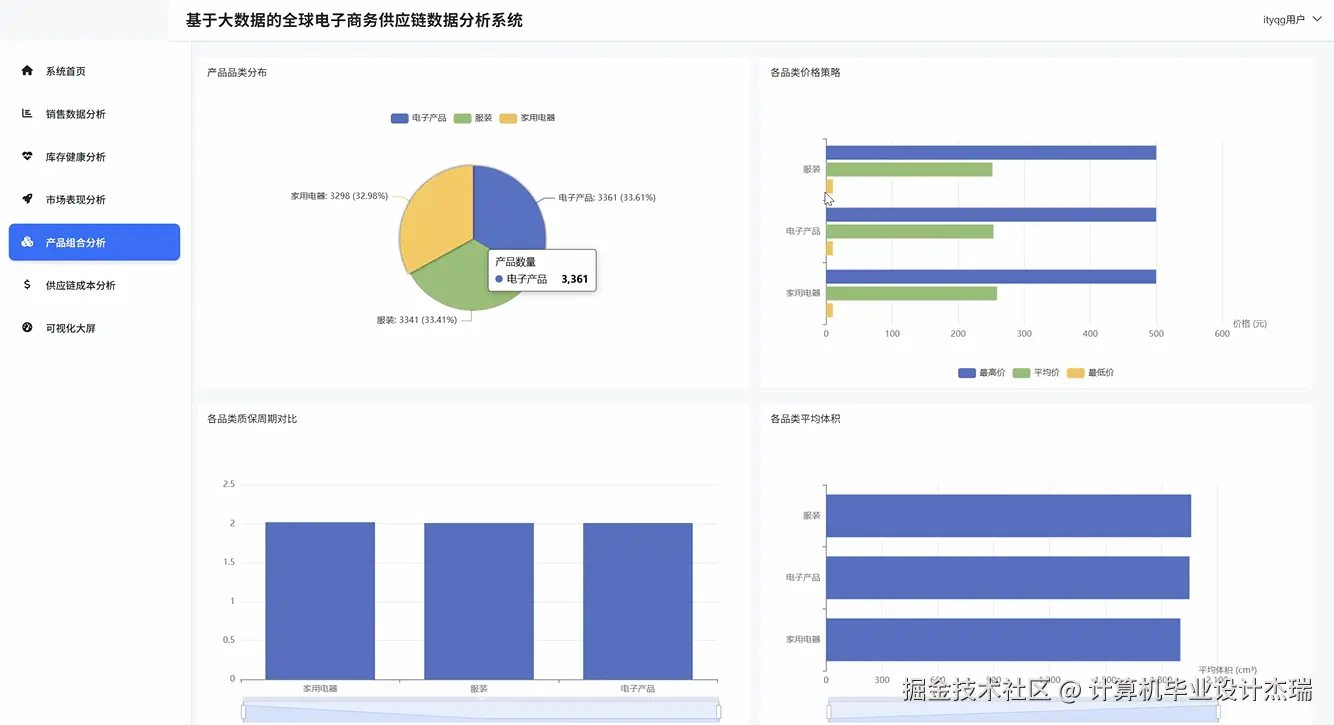Click the 质保周期 chart zoom slider bar
The height and width of the screenshot is (725, 1334).
coord(480,711)
